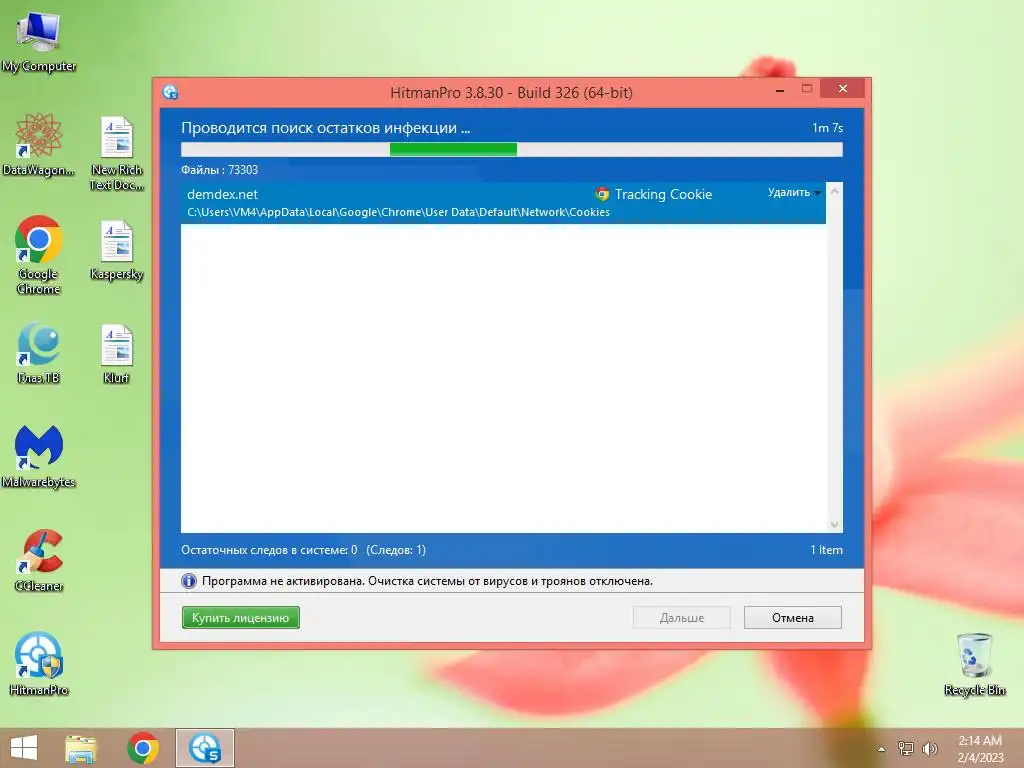Select the Kaspersky document icon
This screenshot has height=768, width=1024.
coord(117,249)
